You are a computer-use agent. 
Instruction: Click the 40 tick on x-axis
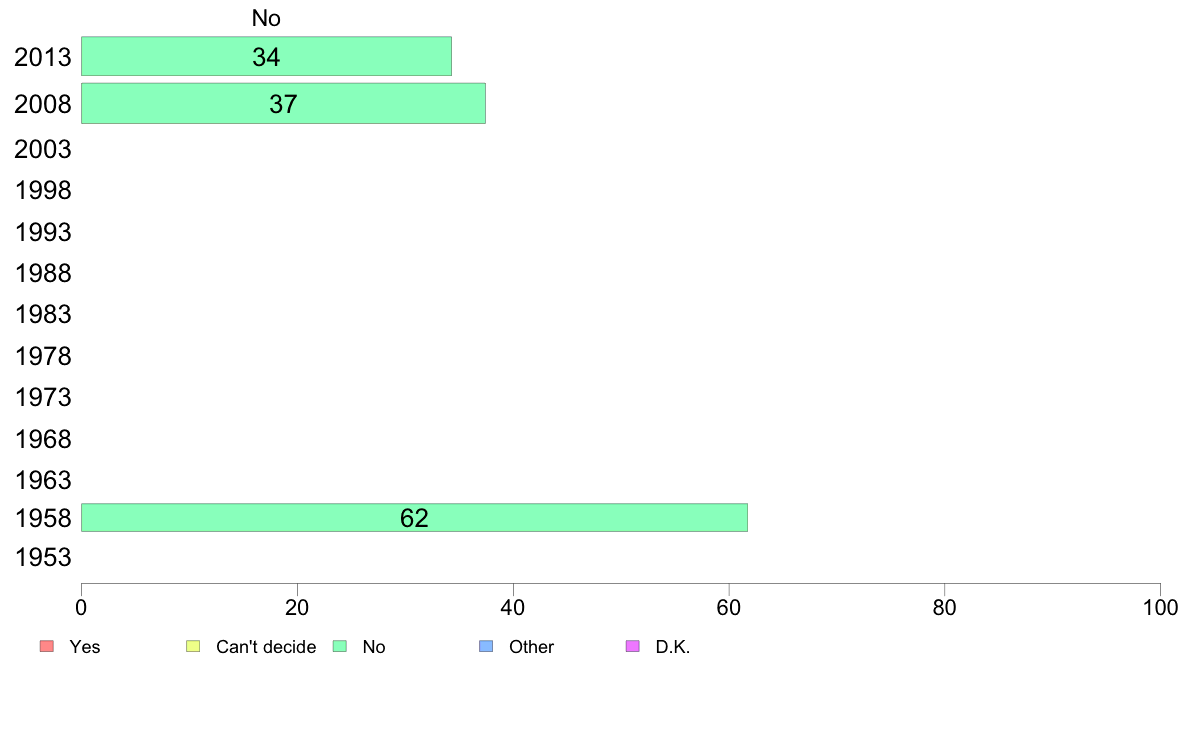click(513, 608)
